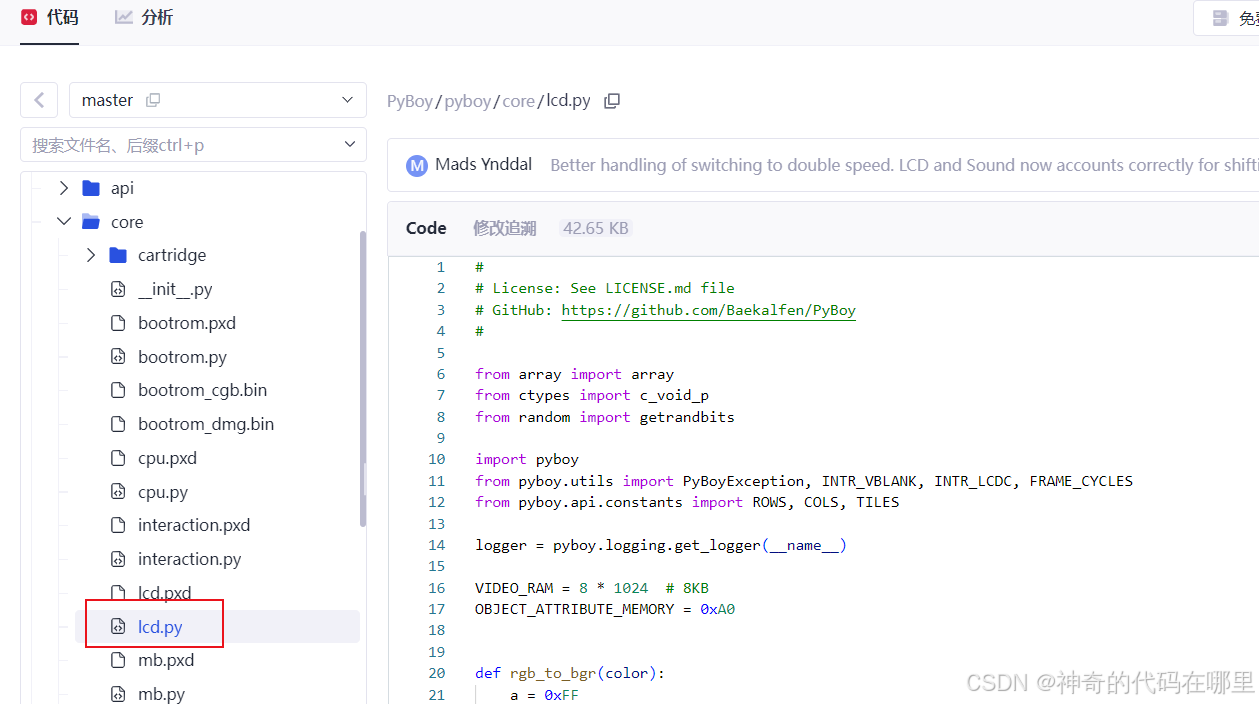
Task: Click the 42.65 KB file size label
Action: 596,228
